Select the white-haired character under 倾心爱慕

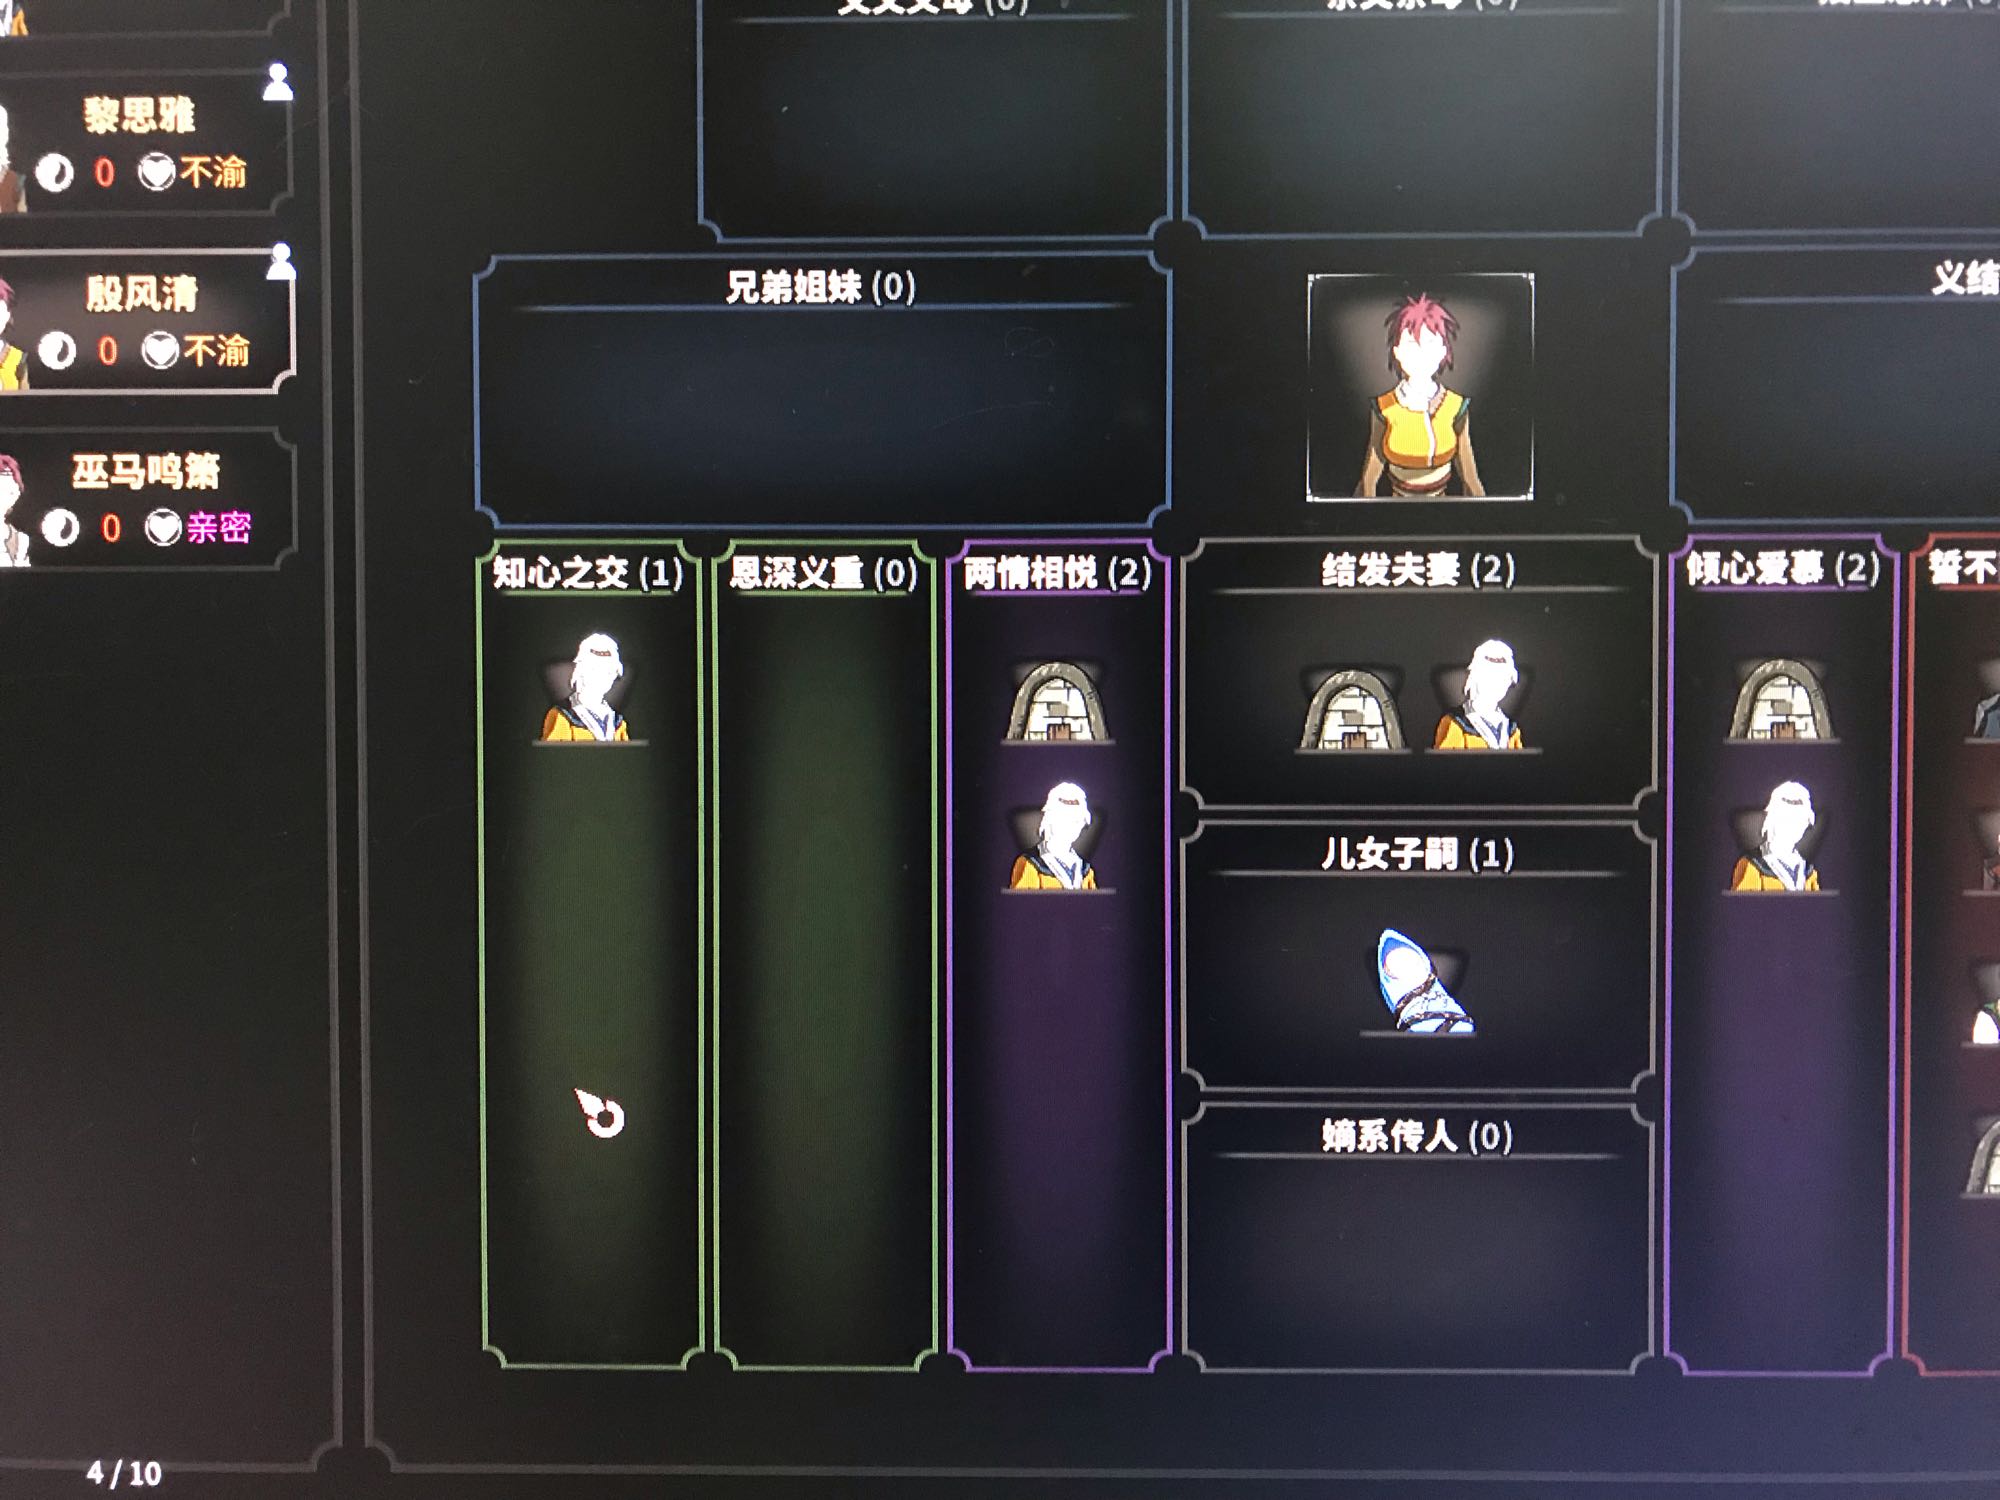click(1780, 837)
